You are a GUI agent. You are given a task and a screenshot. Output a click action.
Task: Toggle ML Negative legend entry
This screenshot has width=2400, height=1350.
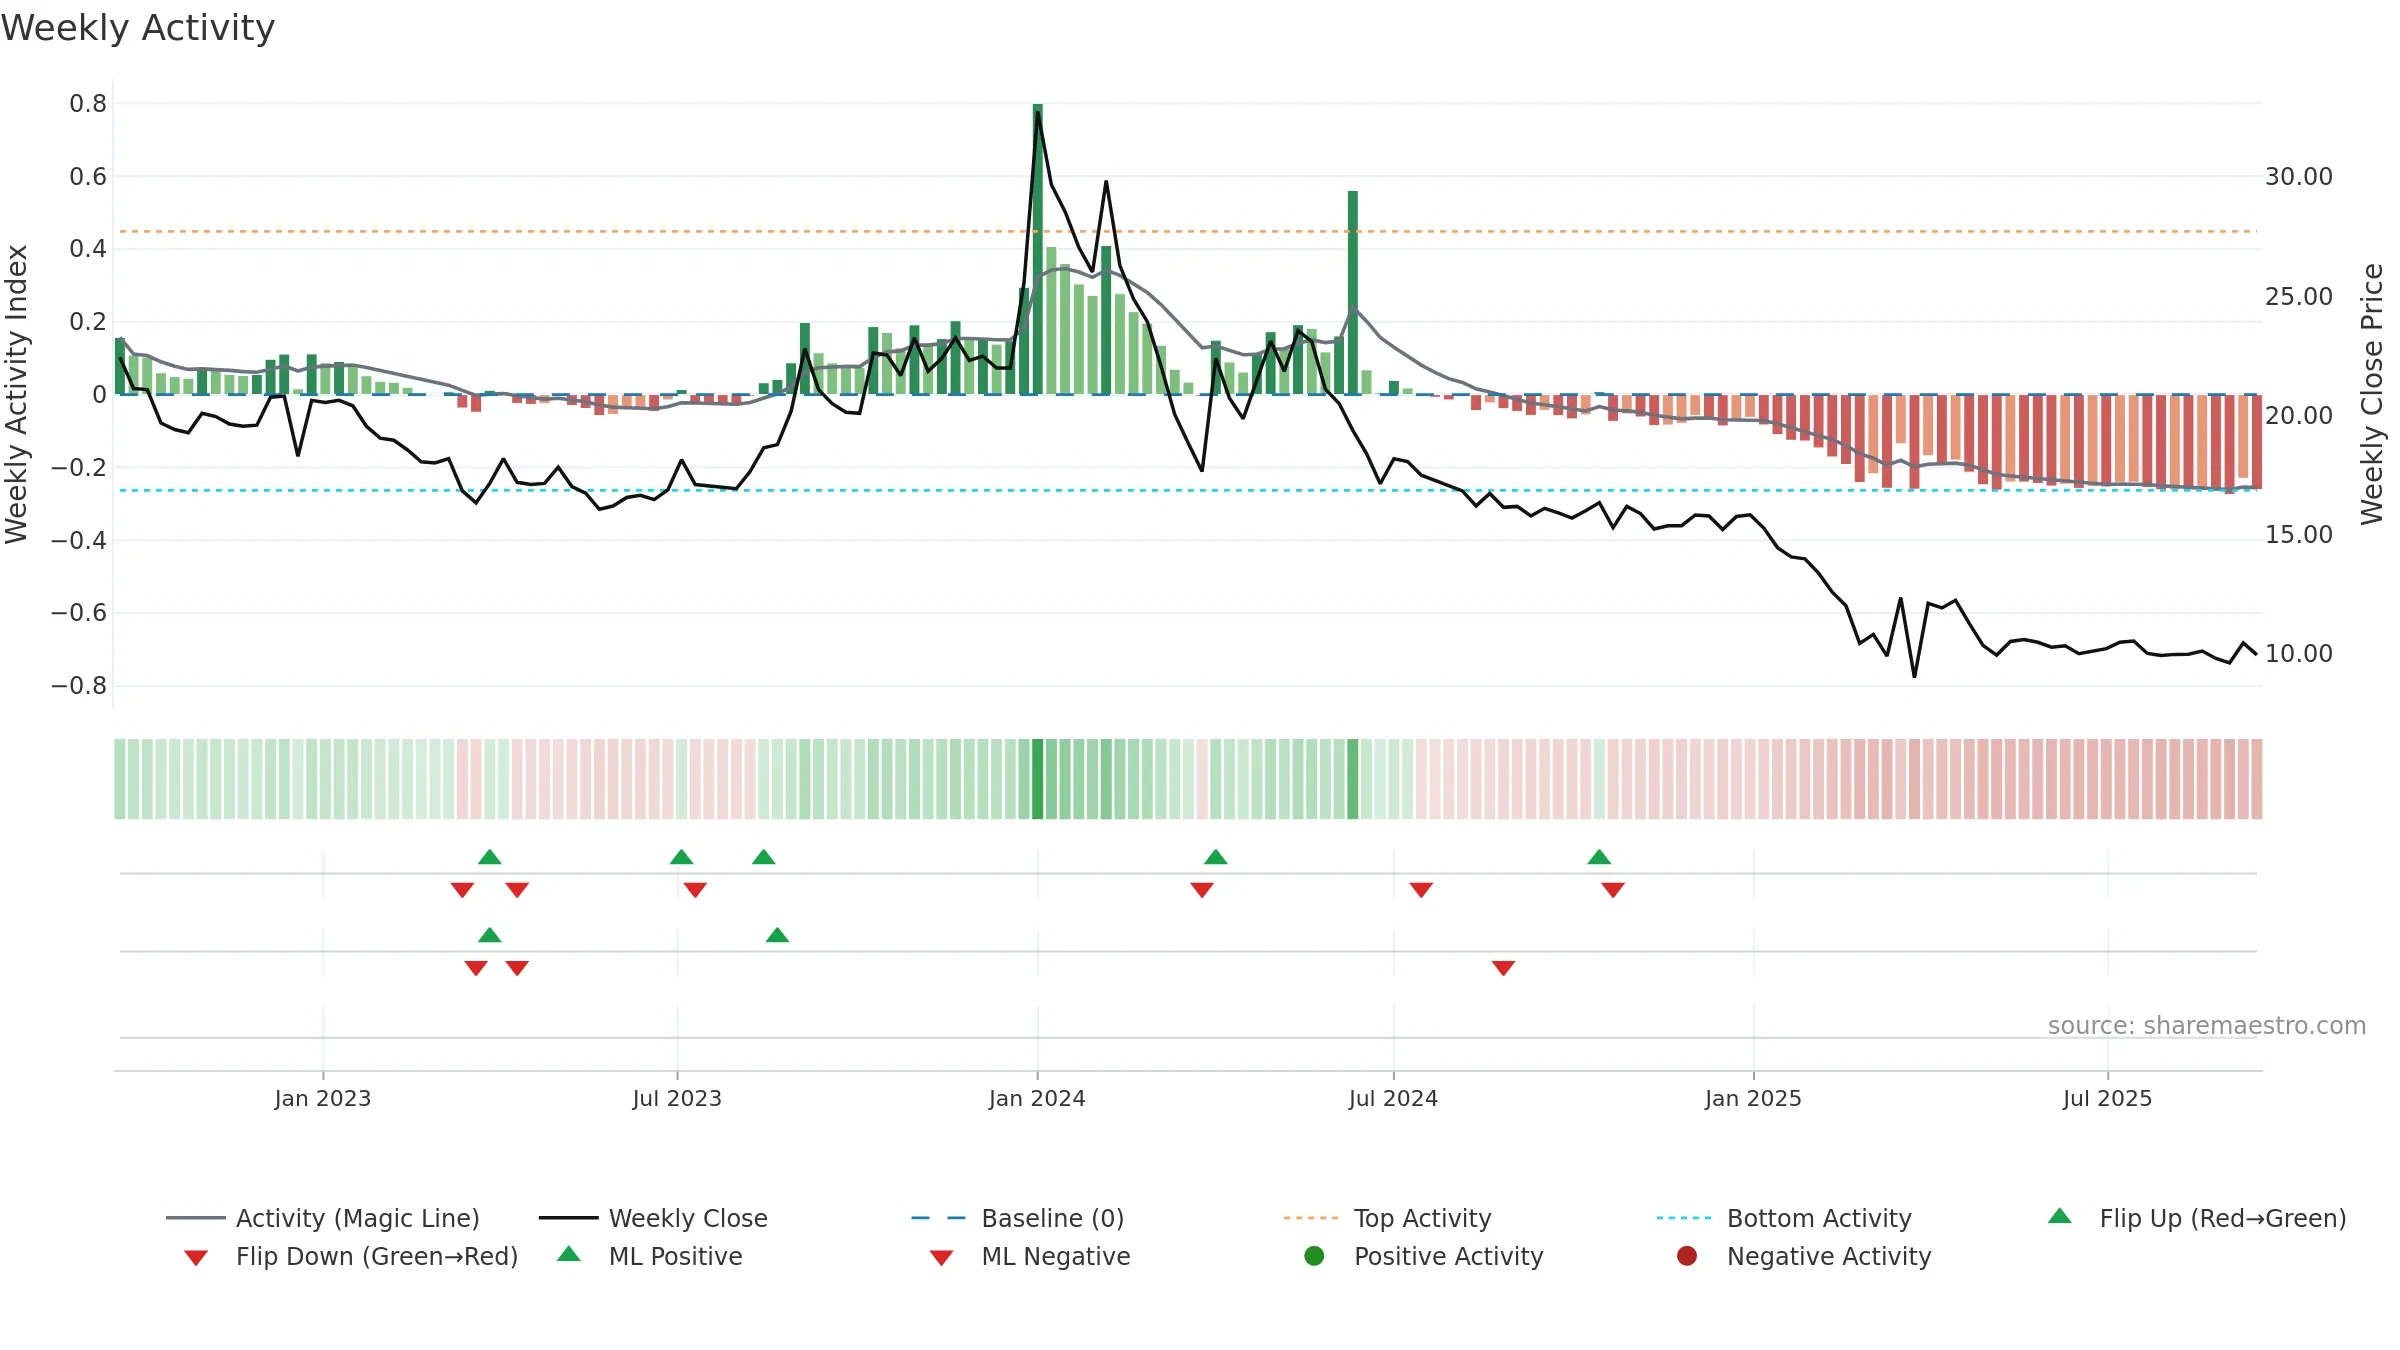(x=1030, y=1256)
